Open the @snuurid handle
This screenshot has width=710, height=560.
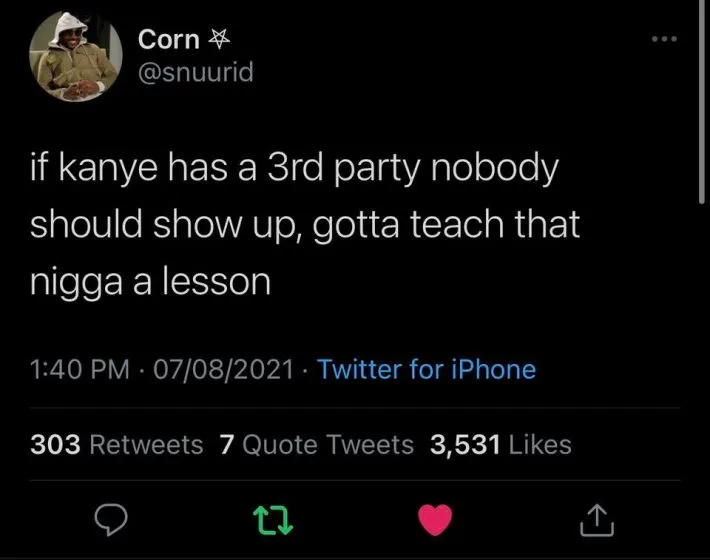[196, 72]
